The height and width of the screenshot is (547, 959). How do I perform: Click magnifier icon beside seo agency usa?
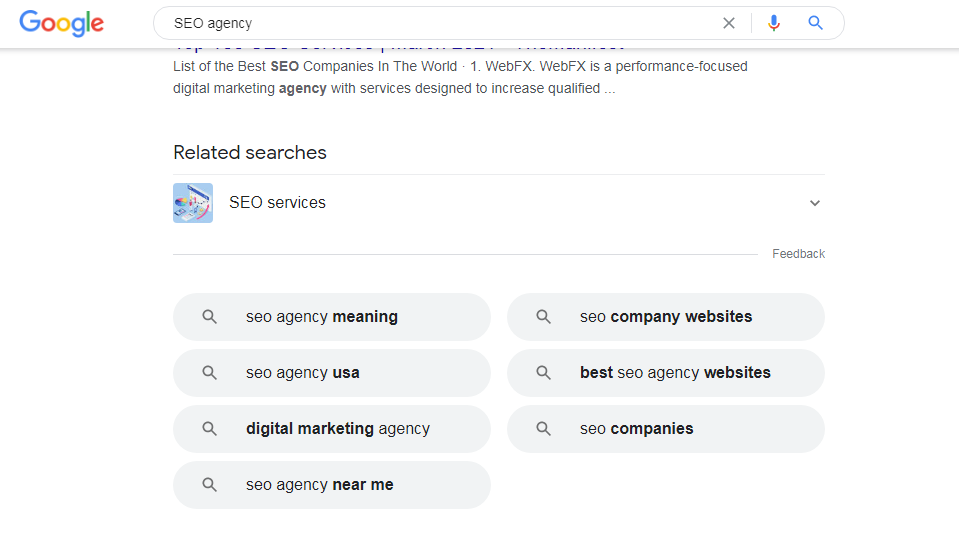(x=210, y=373)
